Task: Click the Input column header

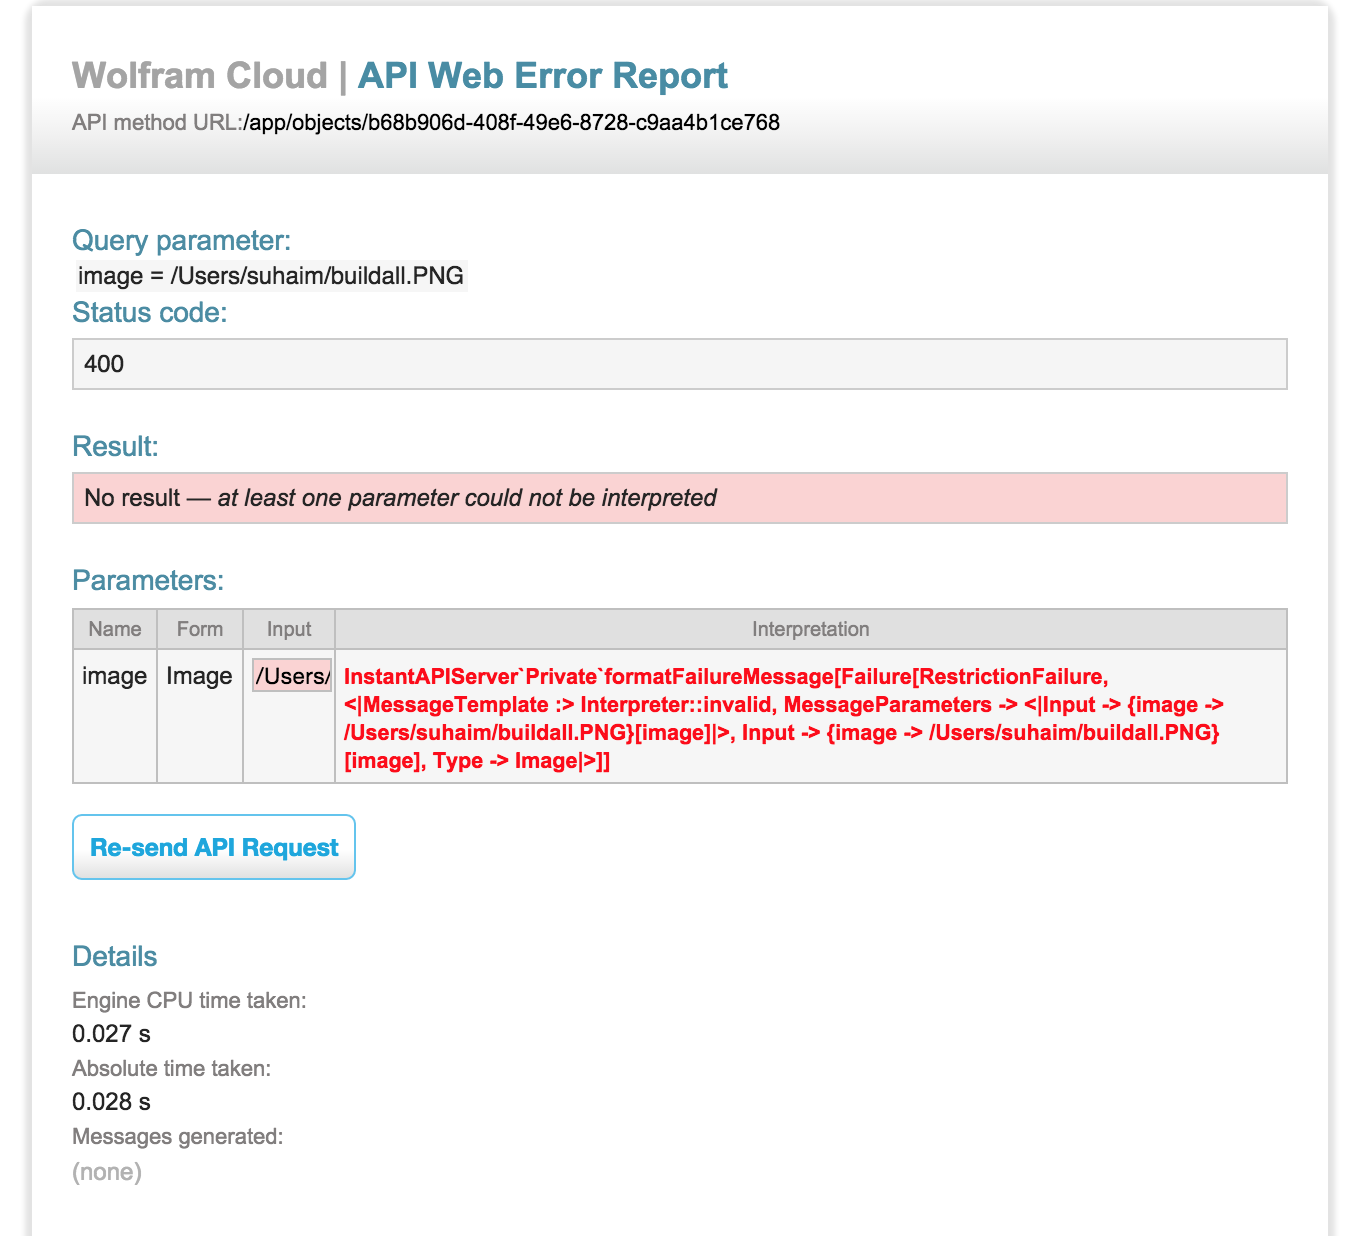Action: click(x=289, y=629)
